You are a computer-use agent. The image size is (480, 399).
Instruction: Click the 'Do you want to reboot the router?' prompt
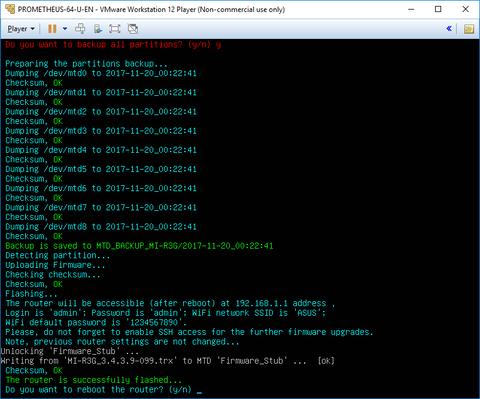99,390
